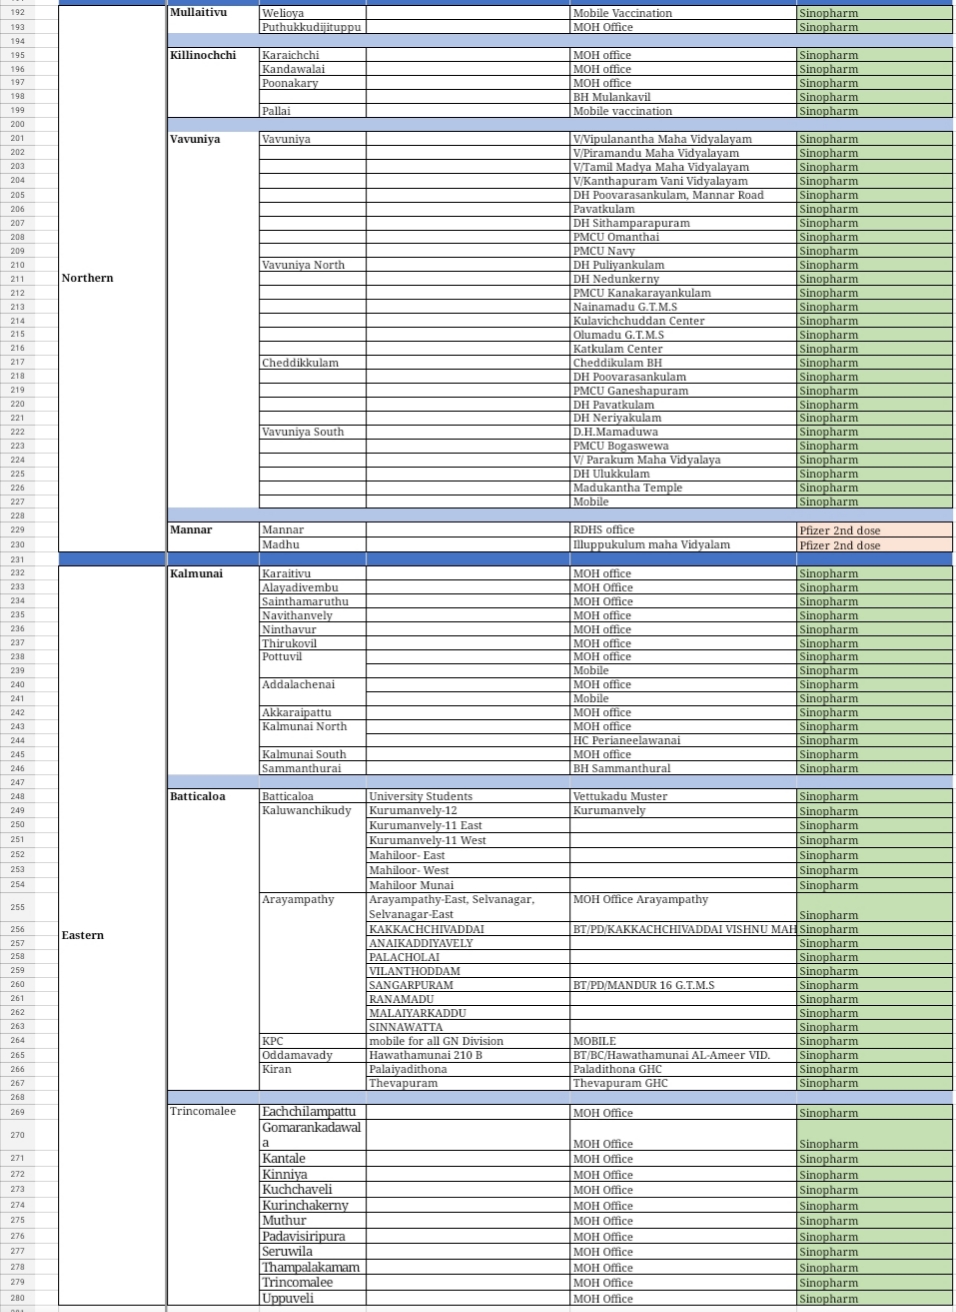This screenshot has height=1312, width=956.
Task: Select row header 229
Action: (x=17, y=530)
